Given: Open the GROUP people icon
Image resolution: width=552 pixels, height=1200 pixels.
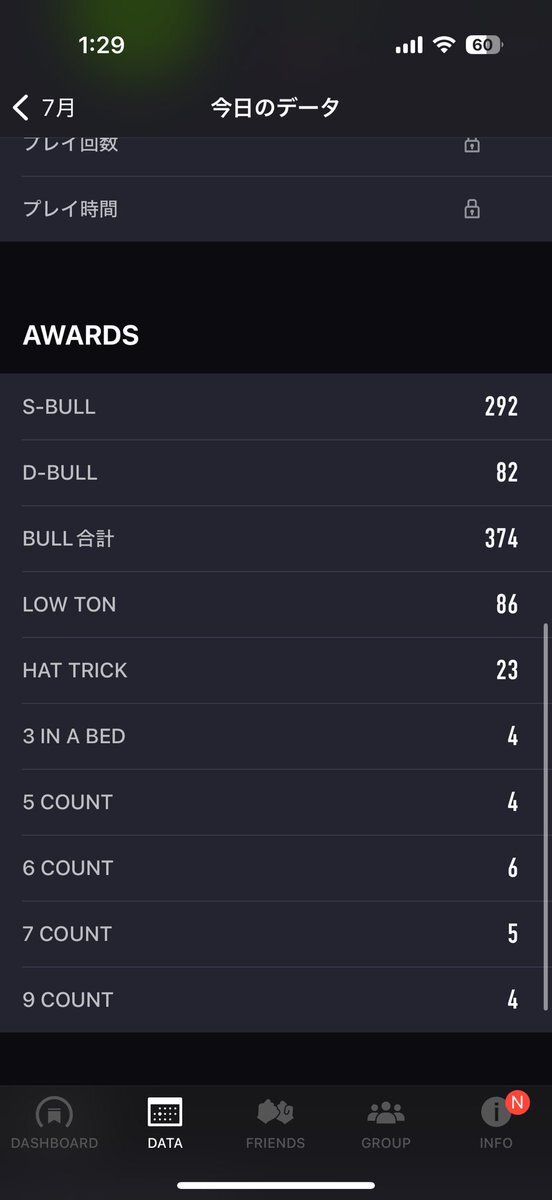Looking at the screenshot, I should pyautogui.click(x=385, y=1112).
